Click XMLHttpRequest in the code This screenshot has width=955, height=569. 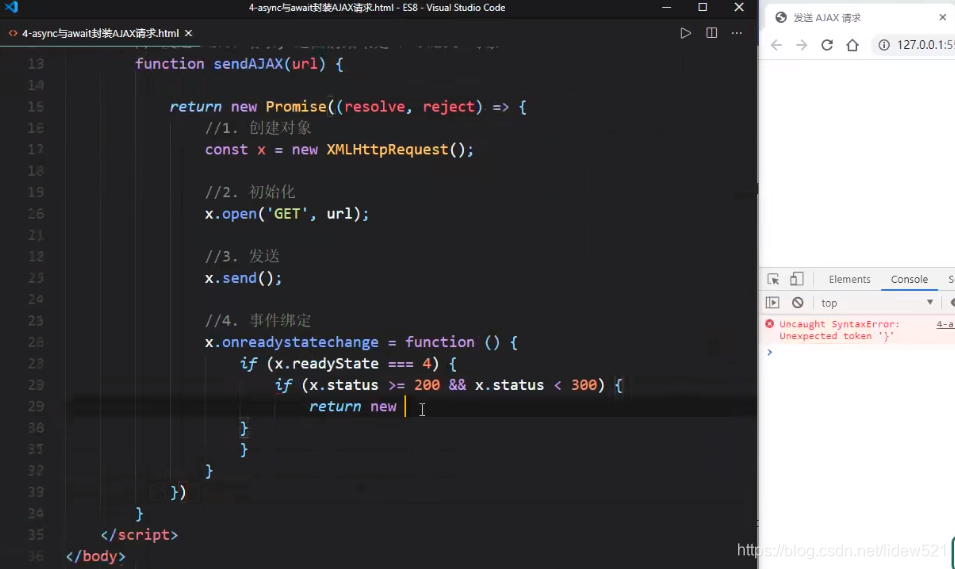[387, 149]
